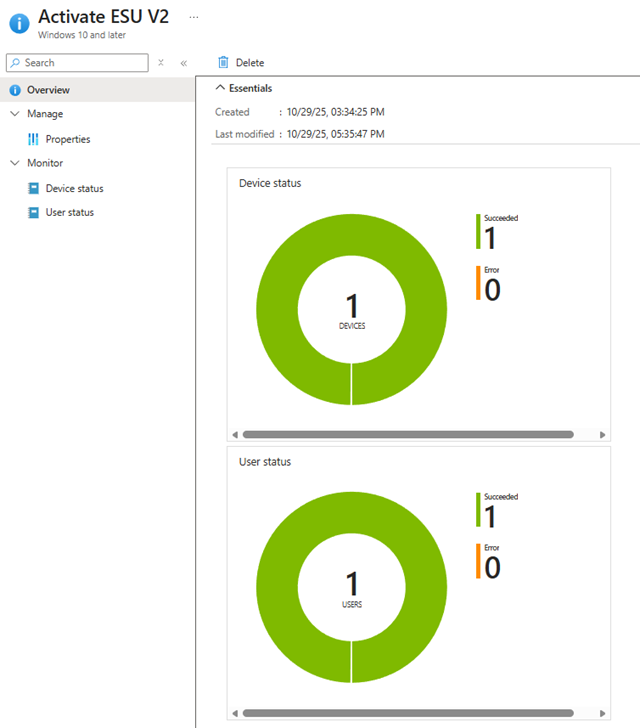Collapse the sidebar with double chevron
This screenshot has height=728, width=640.
(x=183, y=63)
